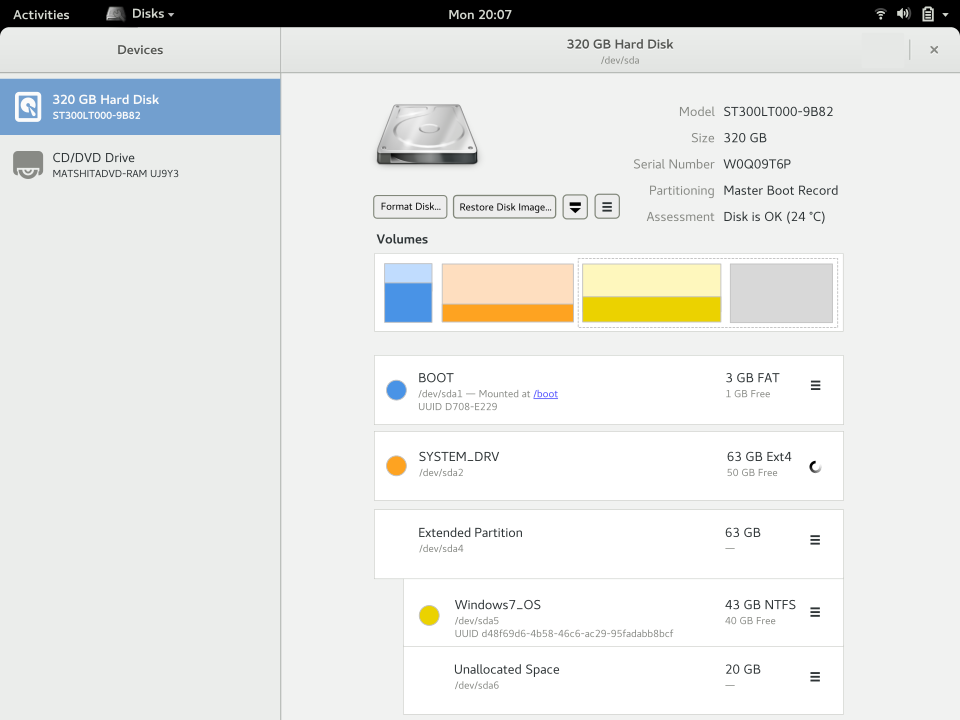Click the hard disk icon in sidebar
The width and height of the screenshot is (960, 720).
tap(28, 107)
